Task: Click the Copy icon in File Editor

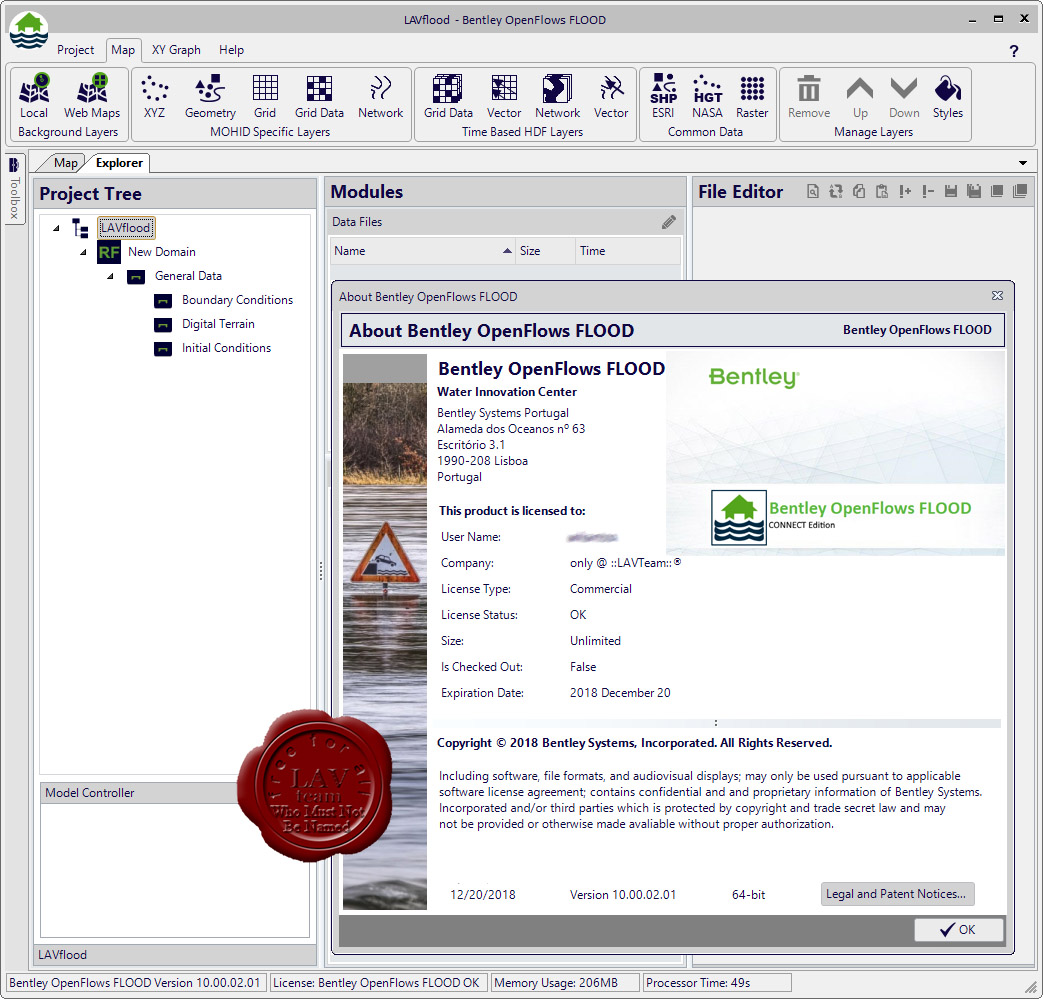Action: tap(859, 192)
